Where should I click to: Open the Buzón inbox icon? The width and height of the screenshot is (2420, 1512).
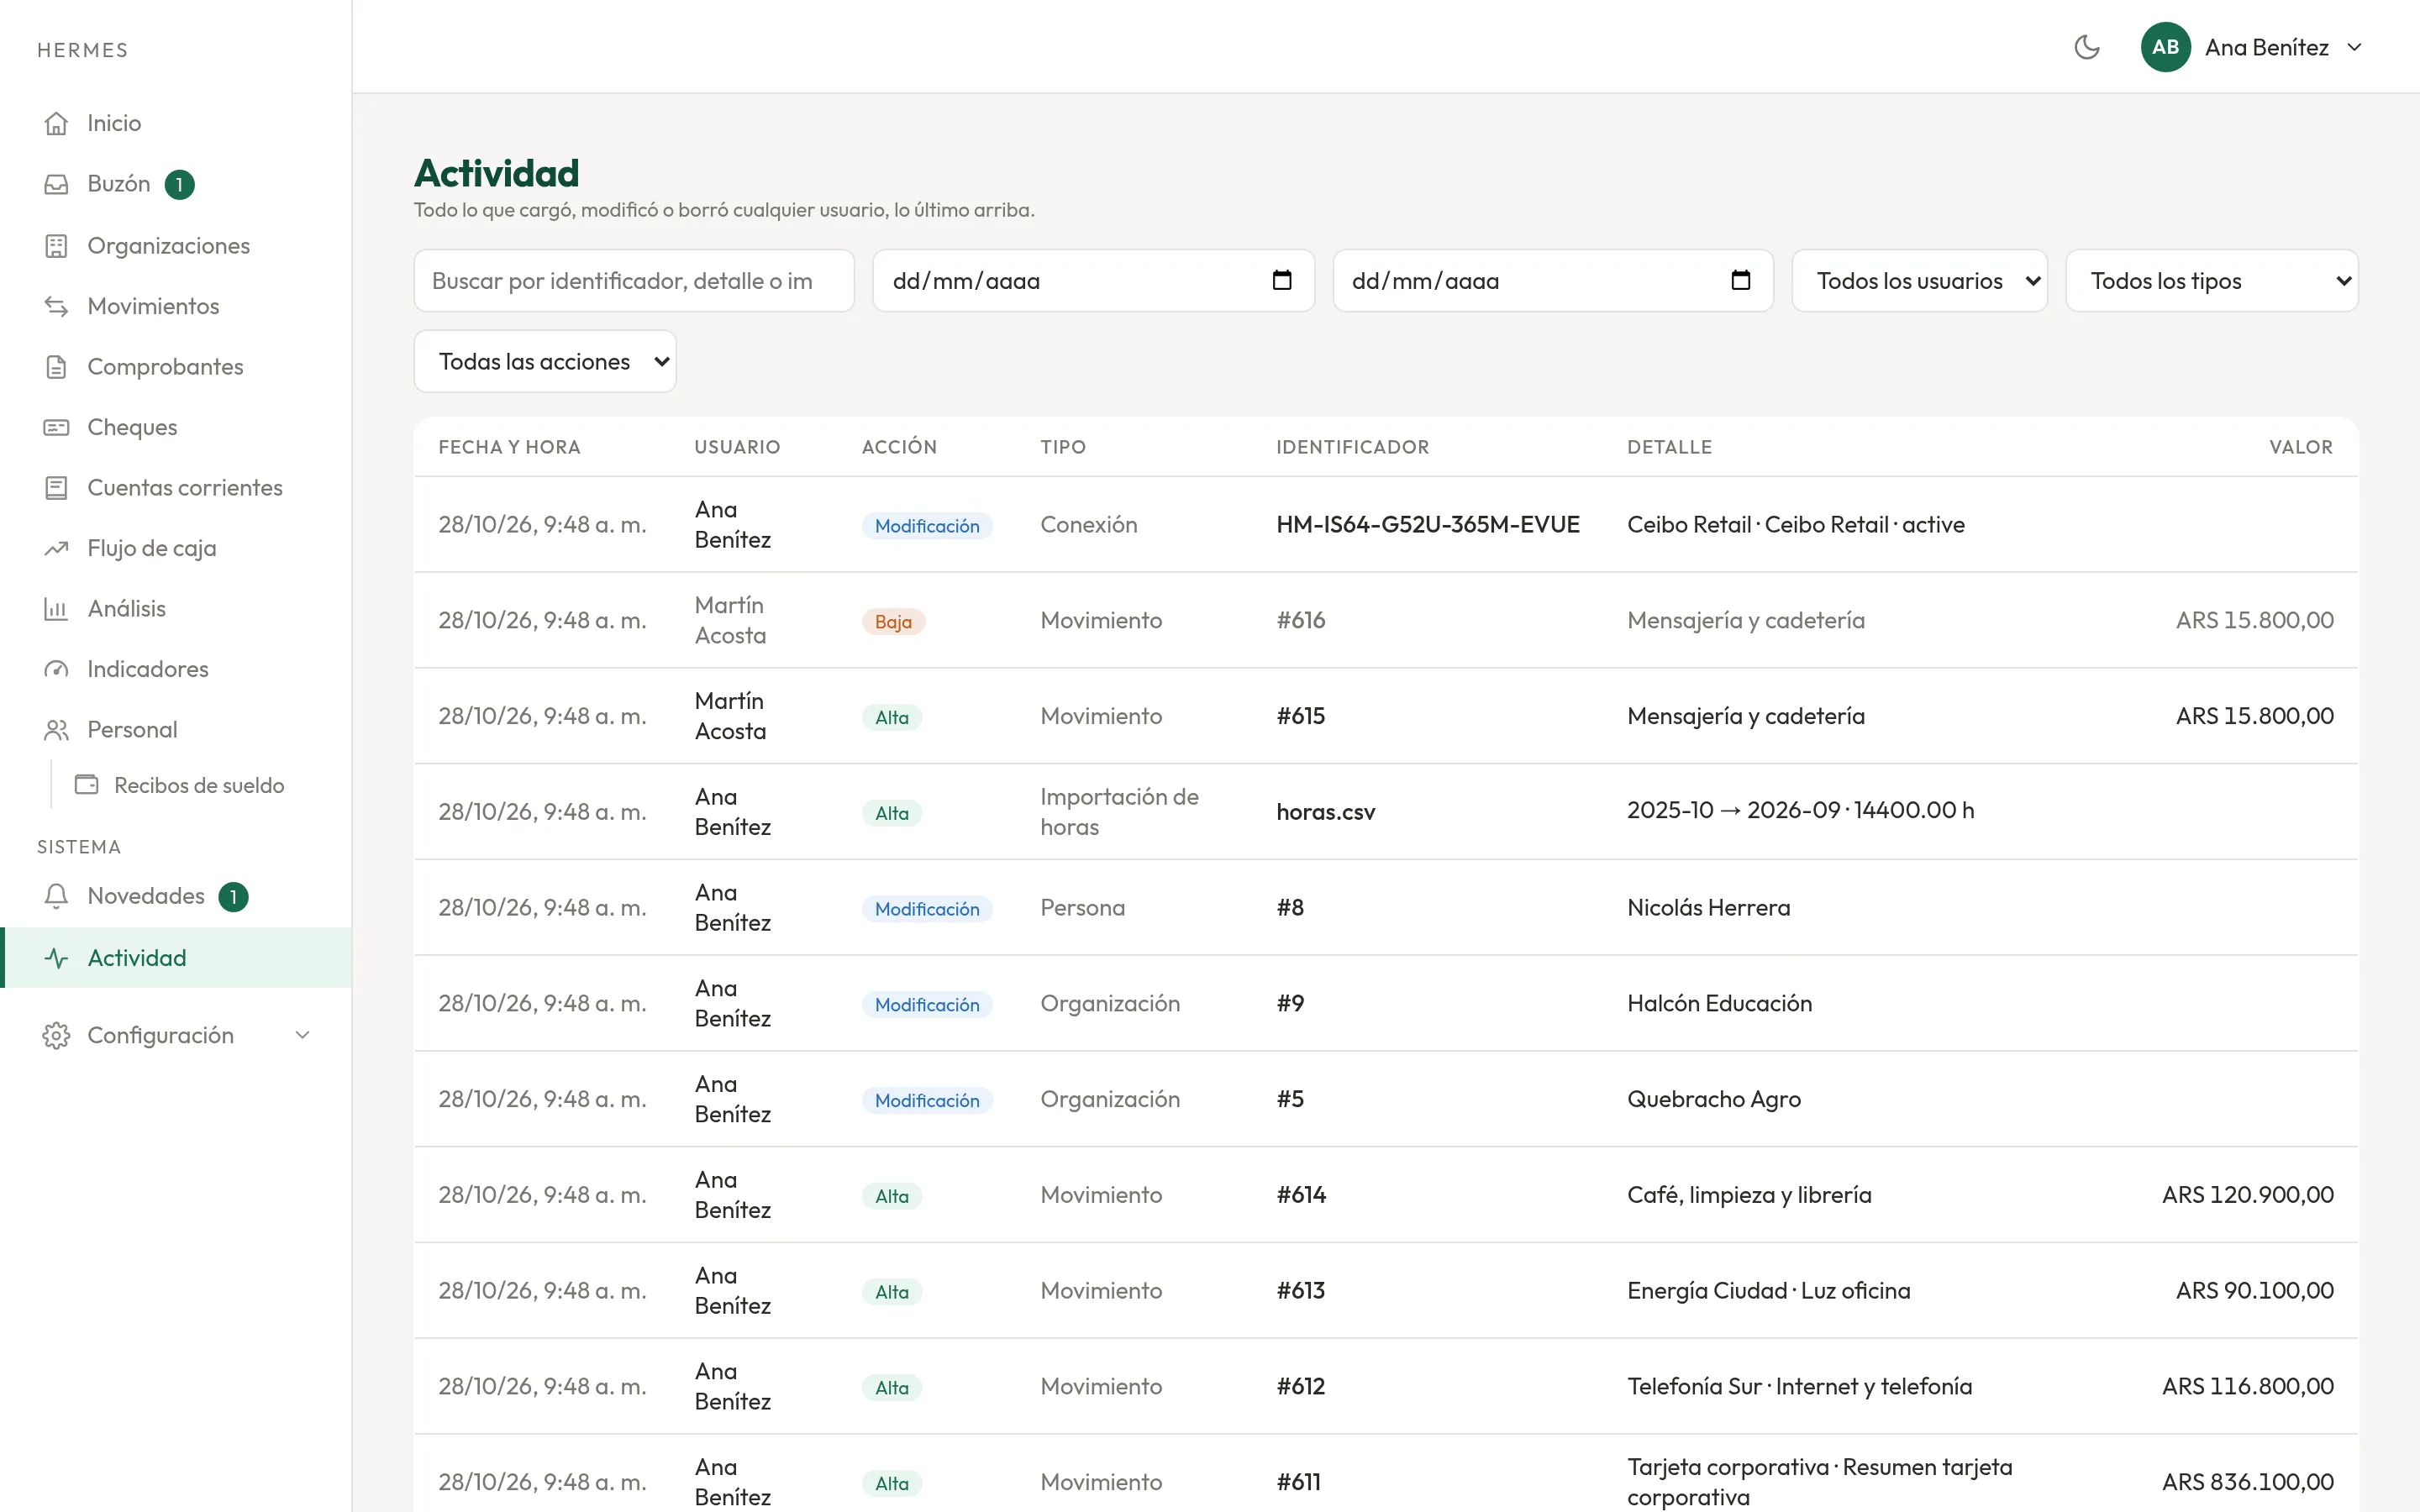coord(56,184)
